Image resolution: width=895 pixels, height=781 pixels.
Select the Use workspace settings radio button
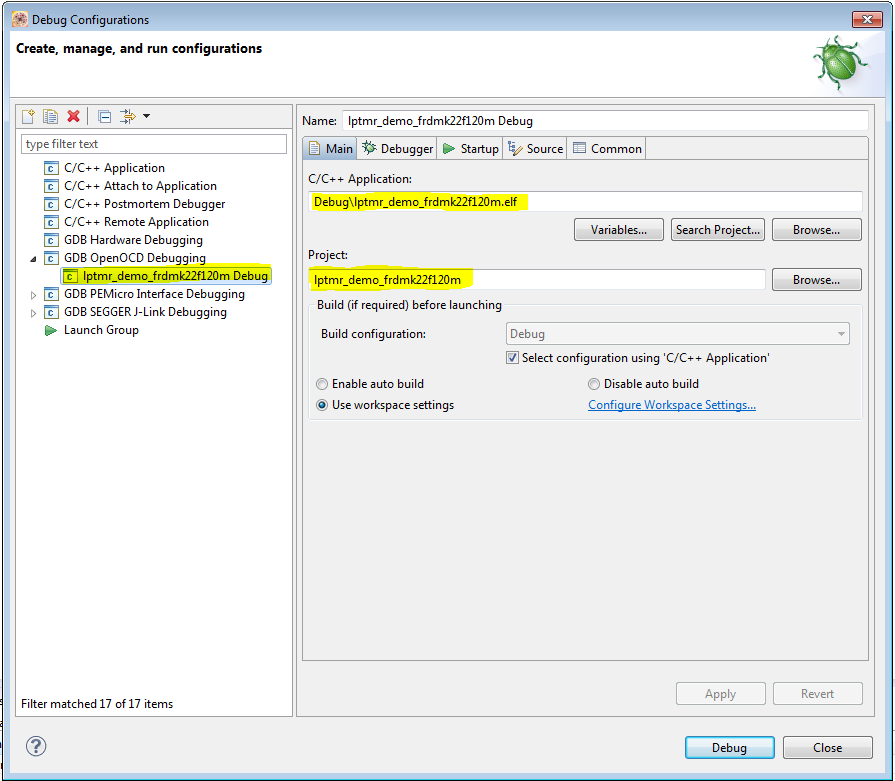pos(322,405)
